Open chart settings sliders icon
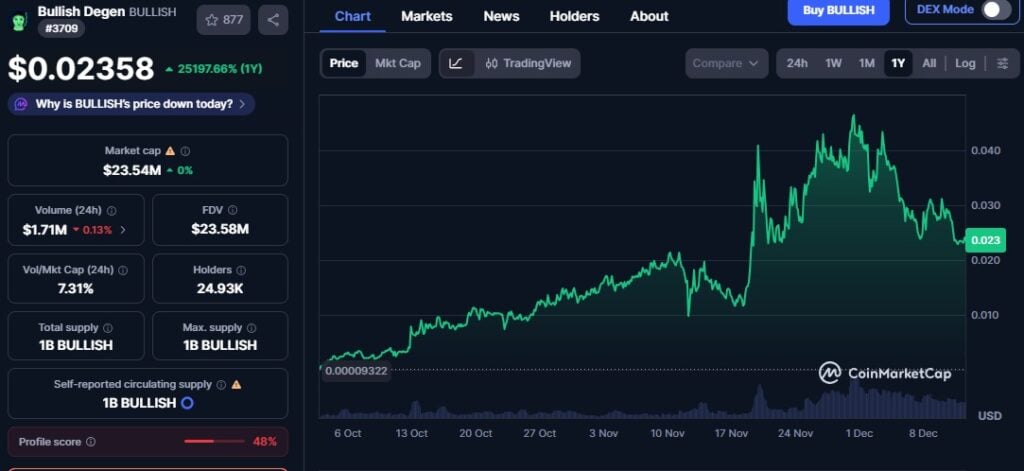1024x471 pixels. coord(1002,63)
